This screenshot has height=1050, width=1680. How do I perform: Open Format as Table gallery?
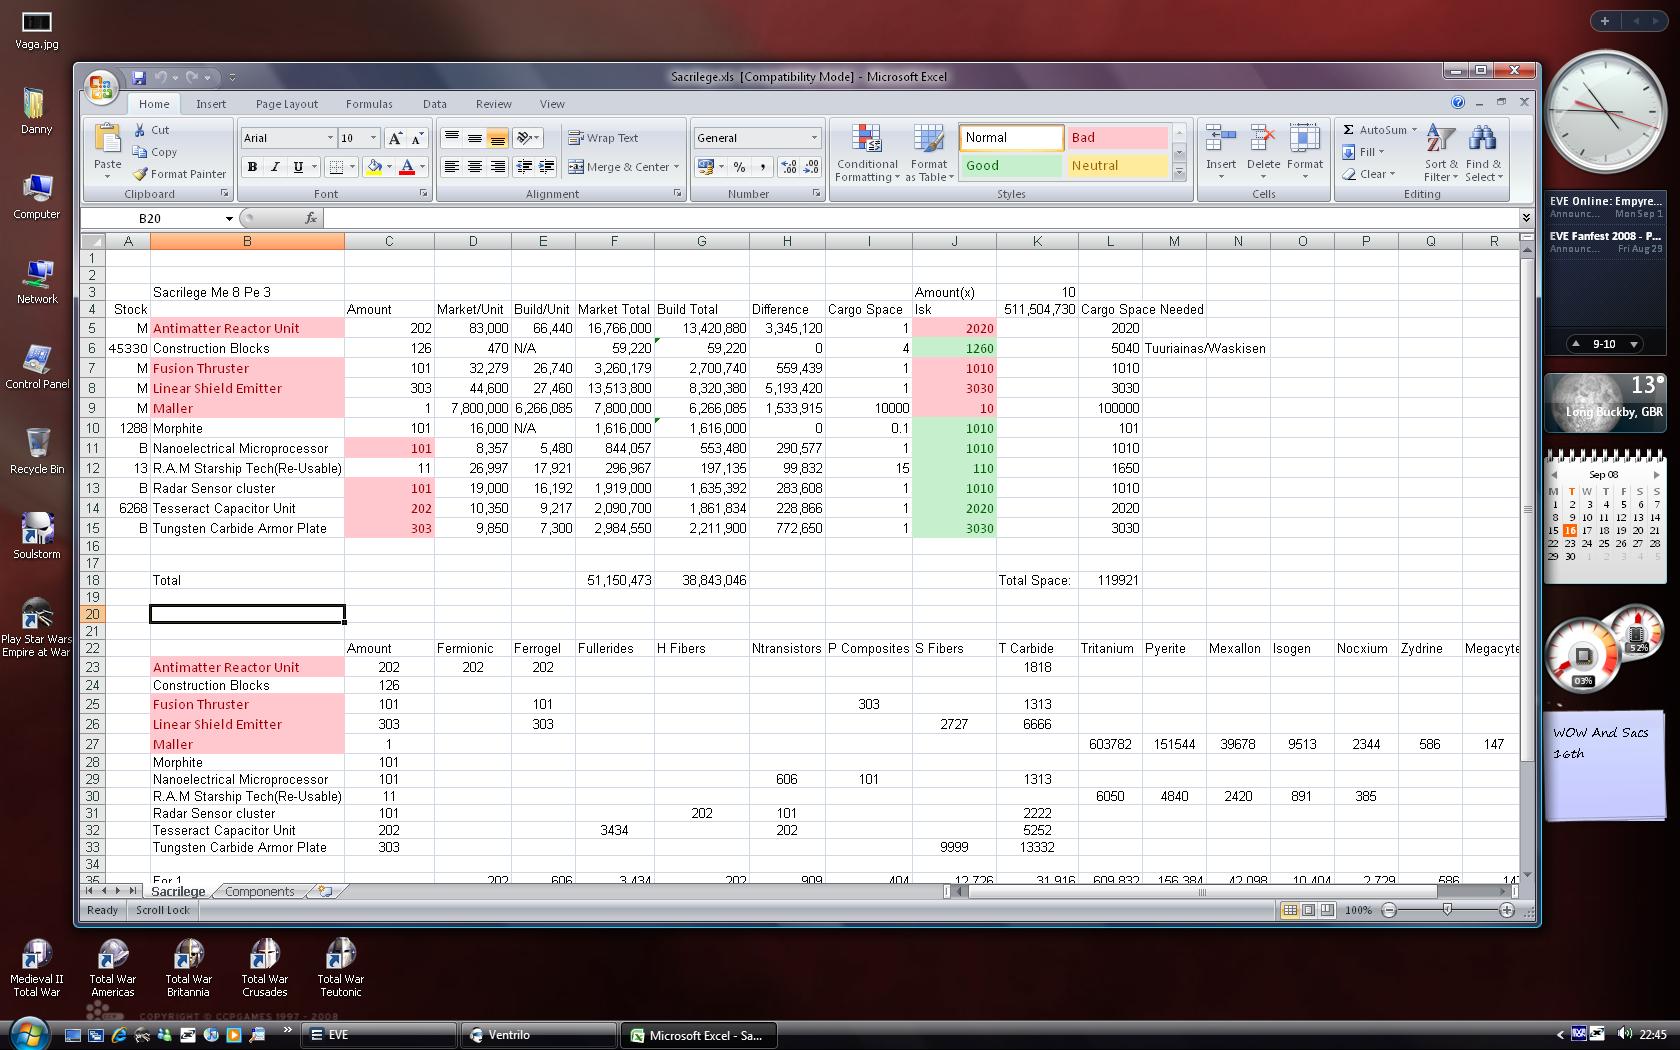click(929, 153)
